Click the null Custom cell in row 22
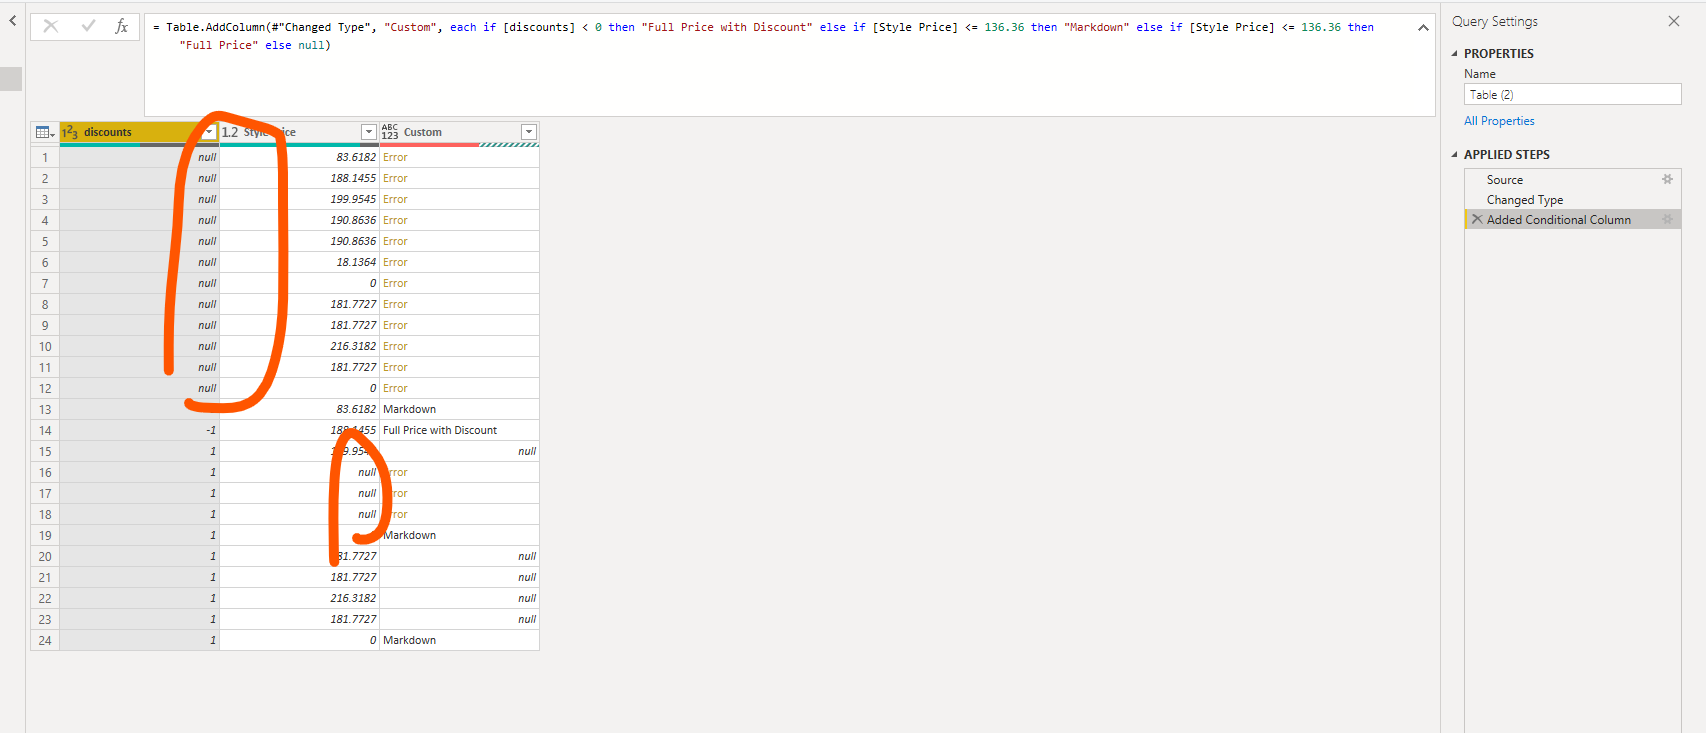Image resolution: width=1706 pixels, height=733 pixels. click(x=459, y=598)
